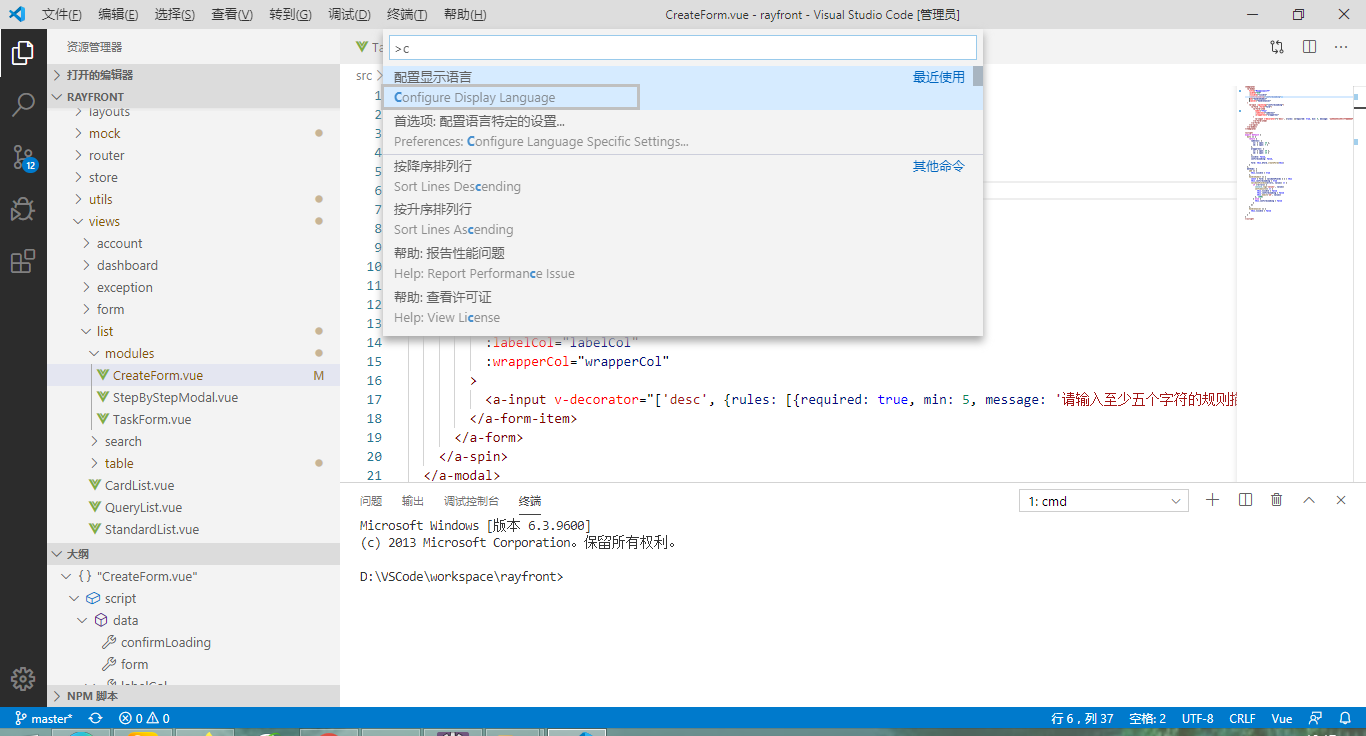Expand the account folder
The width and height of the screenshot is (1366, 736).
point(193,243)
